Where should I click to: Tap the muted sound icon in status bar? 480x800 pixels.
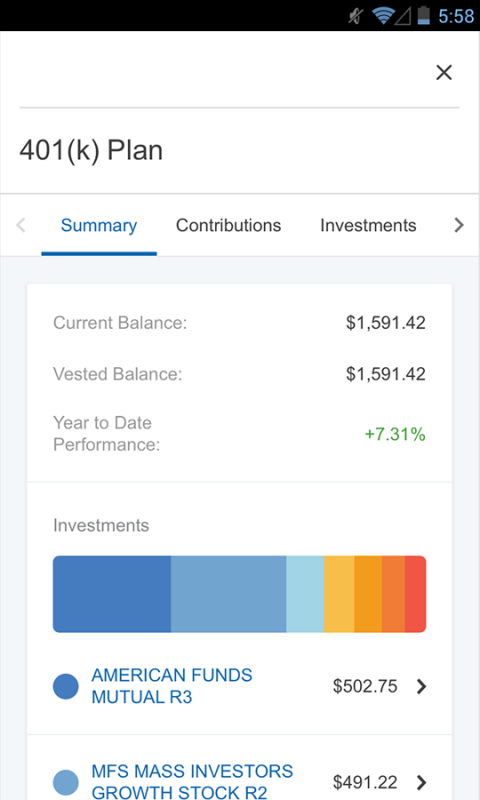tap(356, 16)
